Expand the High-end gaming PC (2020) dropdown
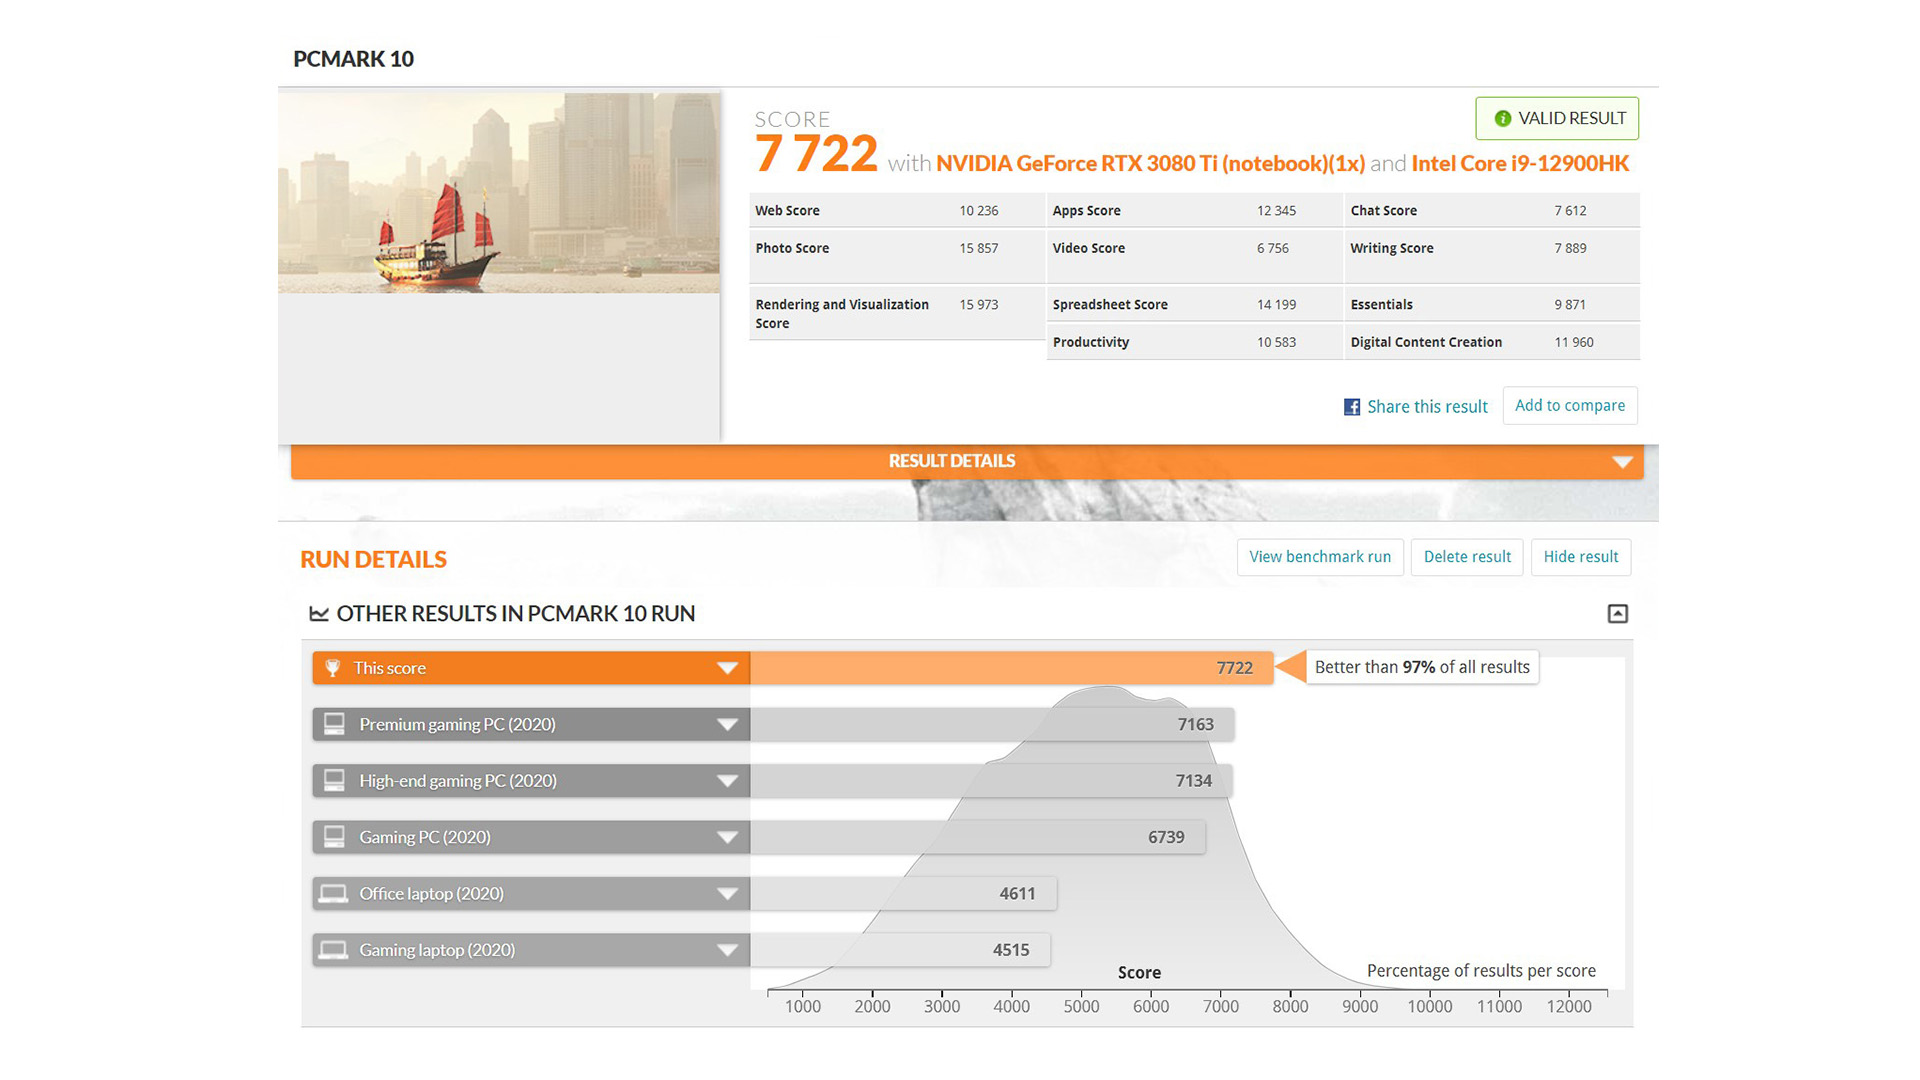 pos(727,781)
